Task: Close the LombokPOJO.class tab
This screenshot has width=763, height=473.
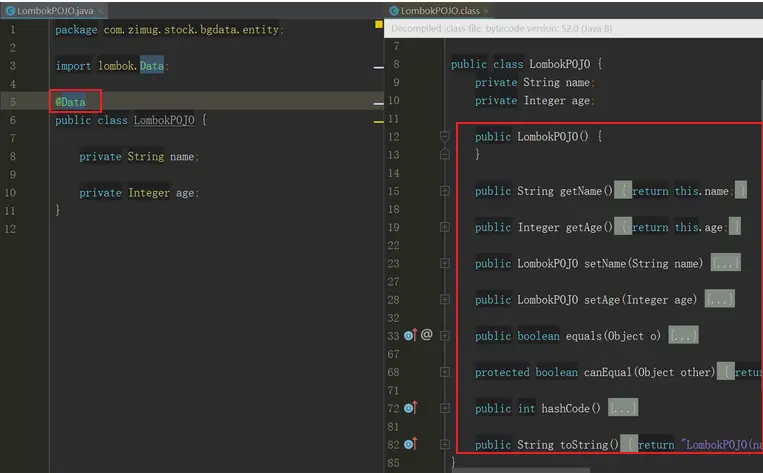Action: (x=486, y=11)
